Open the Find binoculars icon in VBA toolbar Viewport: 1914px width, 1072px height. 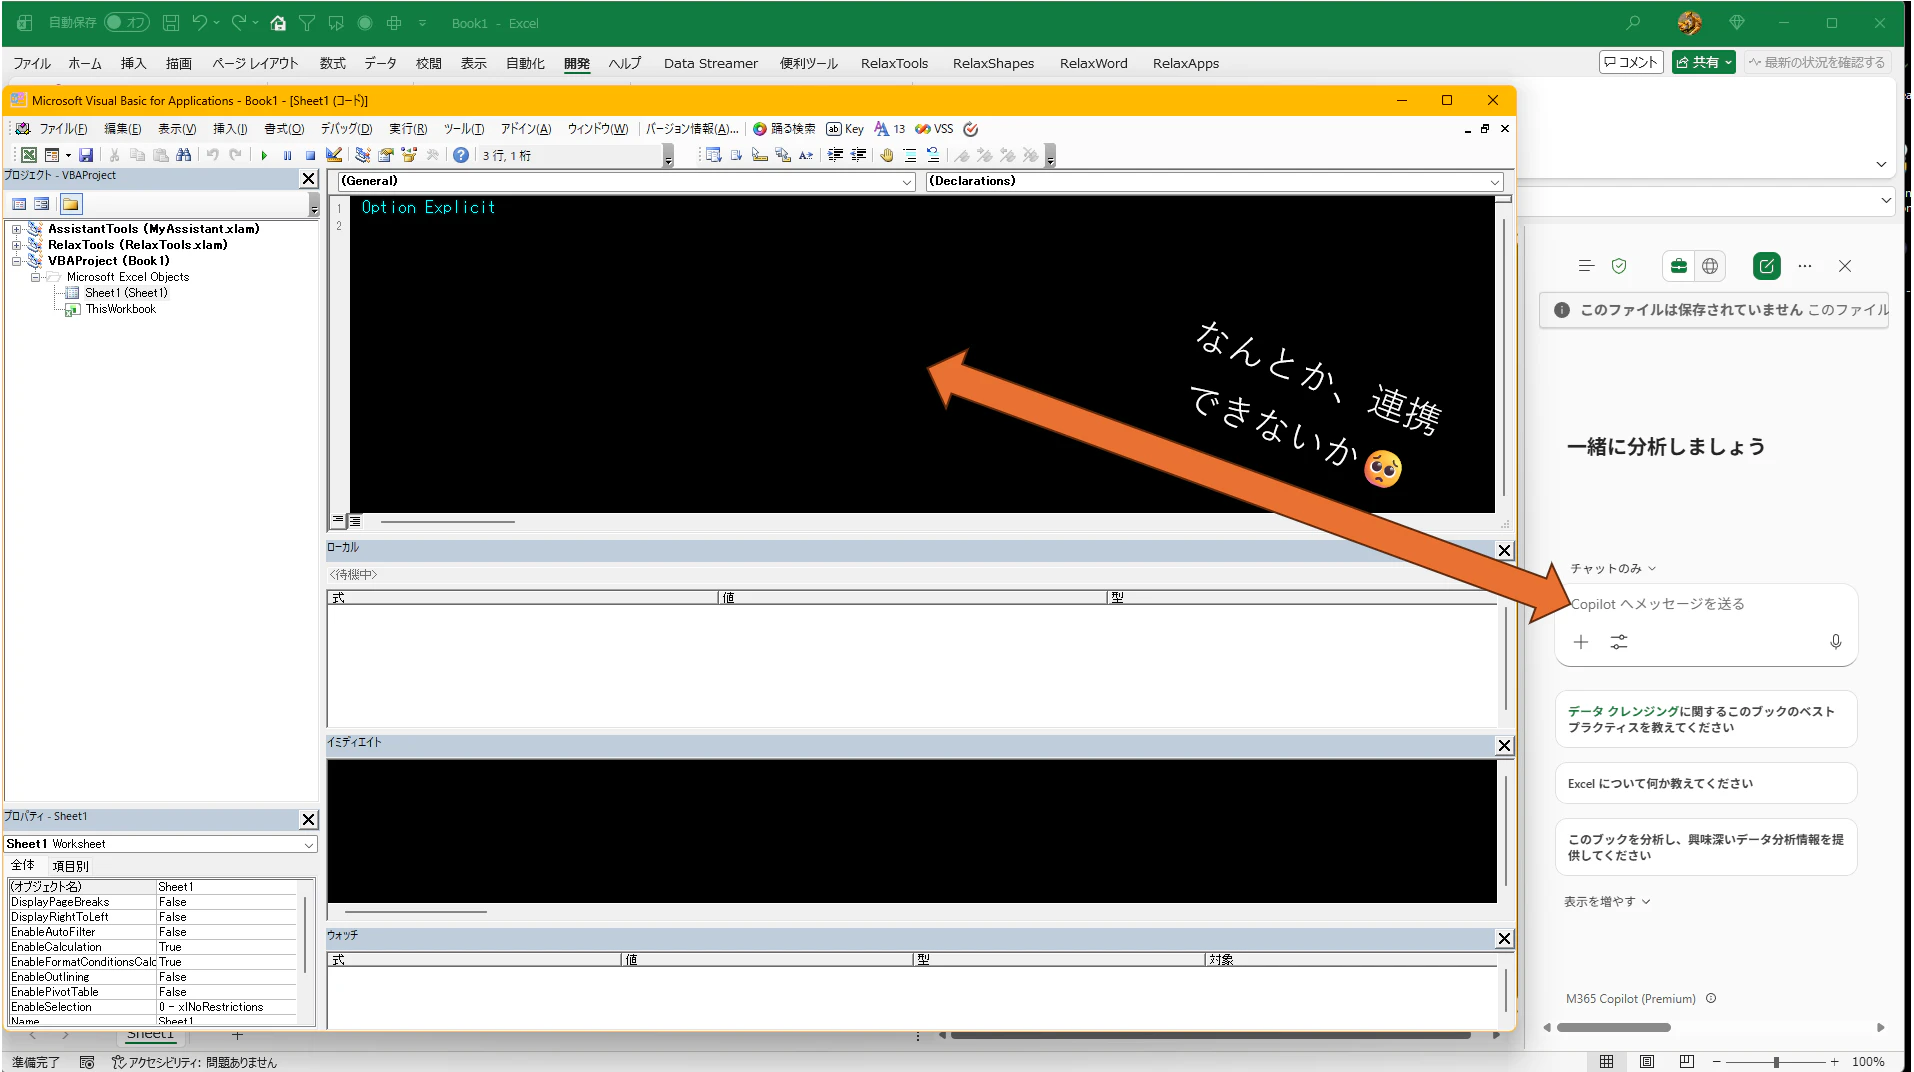184,155
